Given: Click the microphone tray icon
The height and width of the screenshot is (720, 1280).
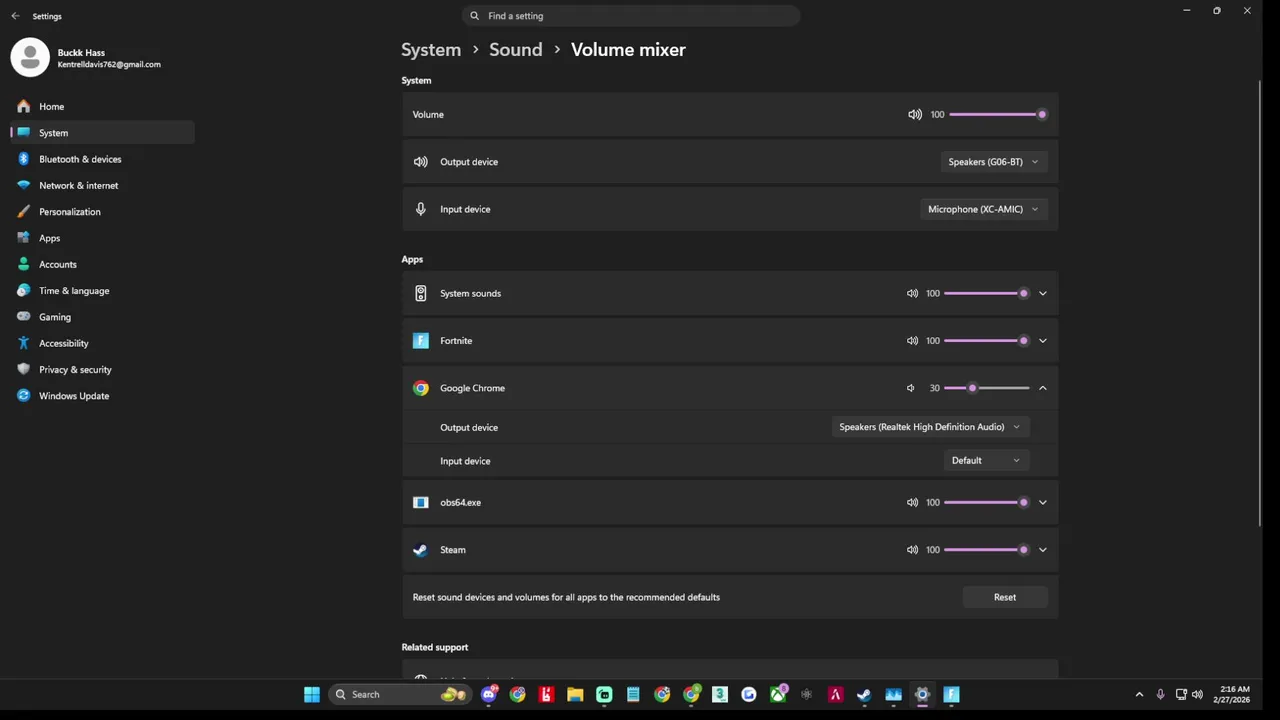Looking at the screenshot, I should tap(1160, 694).
